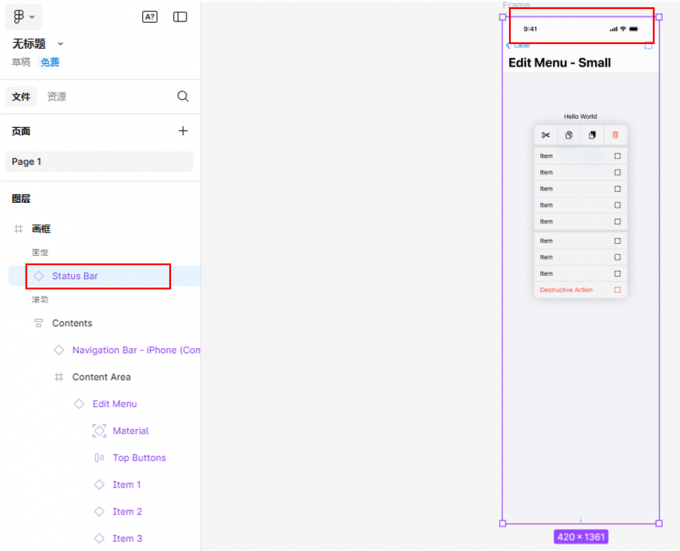Open the Figma main menu logo
Image resolution: width=680 pixels, height=551 pixels.
tap(18, 16)
